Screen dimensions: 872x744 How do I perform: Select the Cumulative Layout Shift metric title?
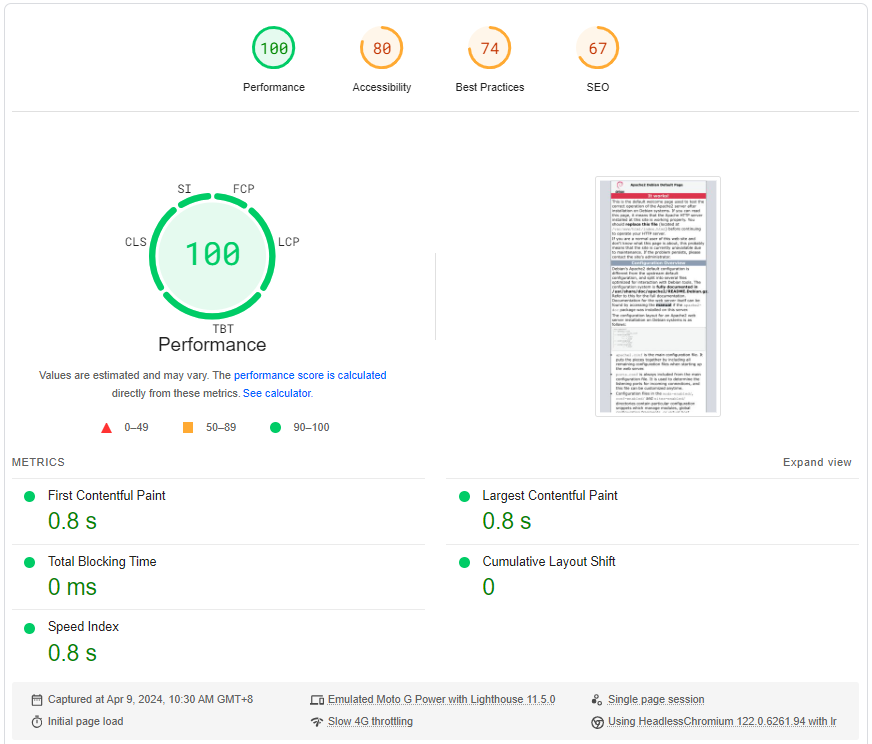click(548, 562)
